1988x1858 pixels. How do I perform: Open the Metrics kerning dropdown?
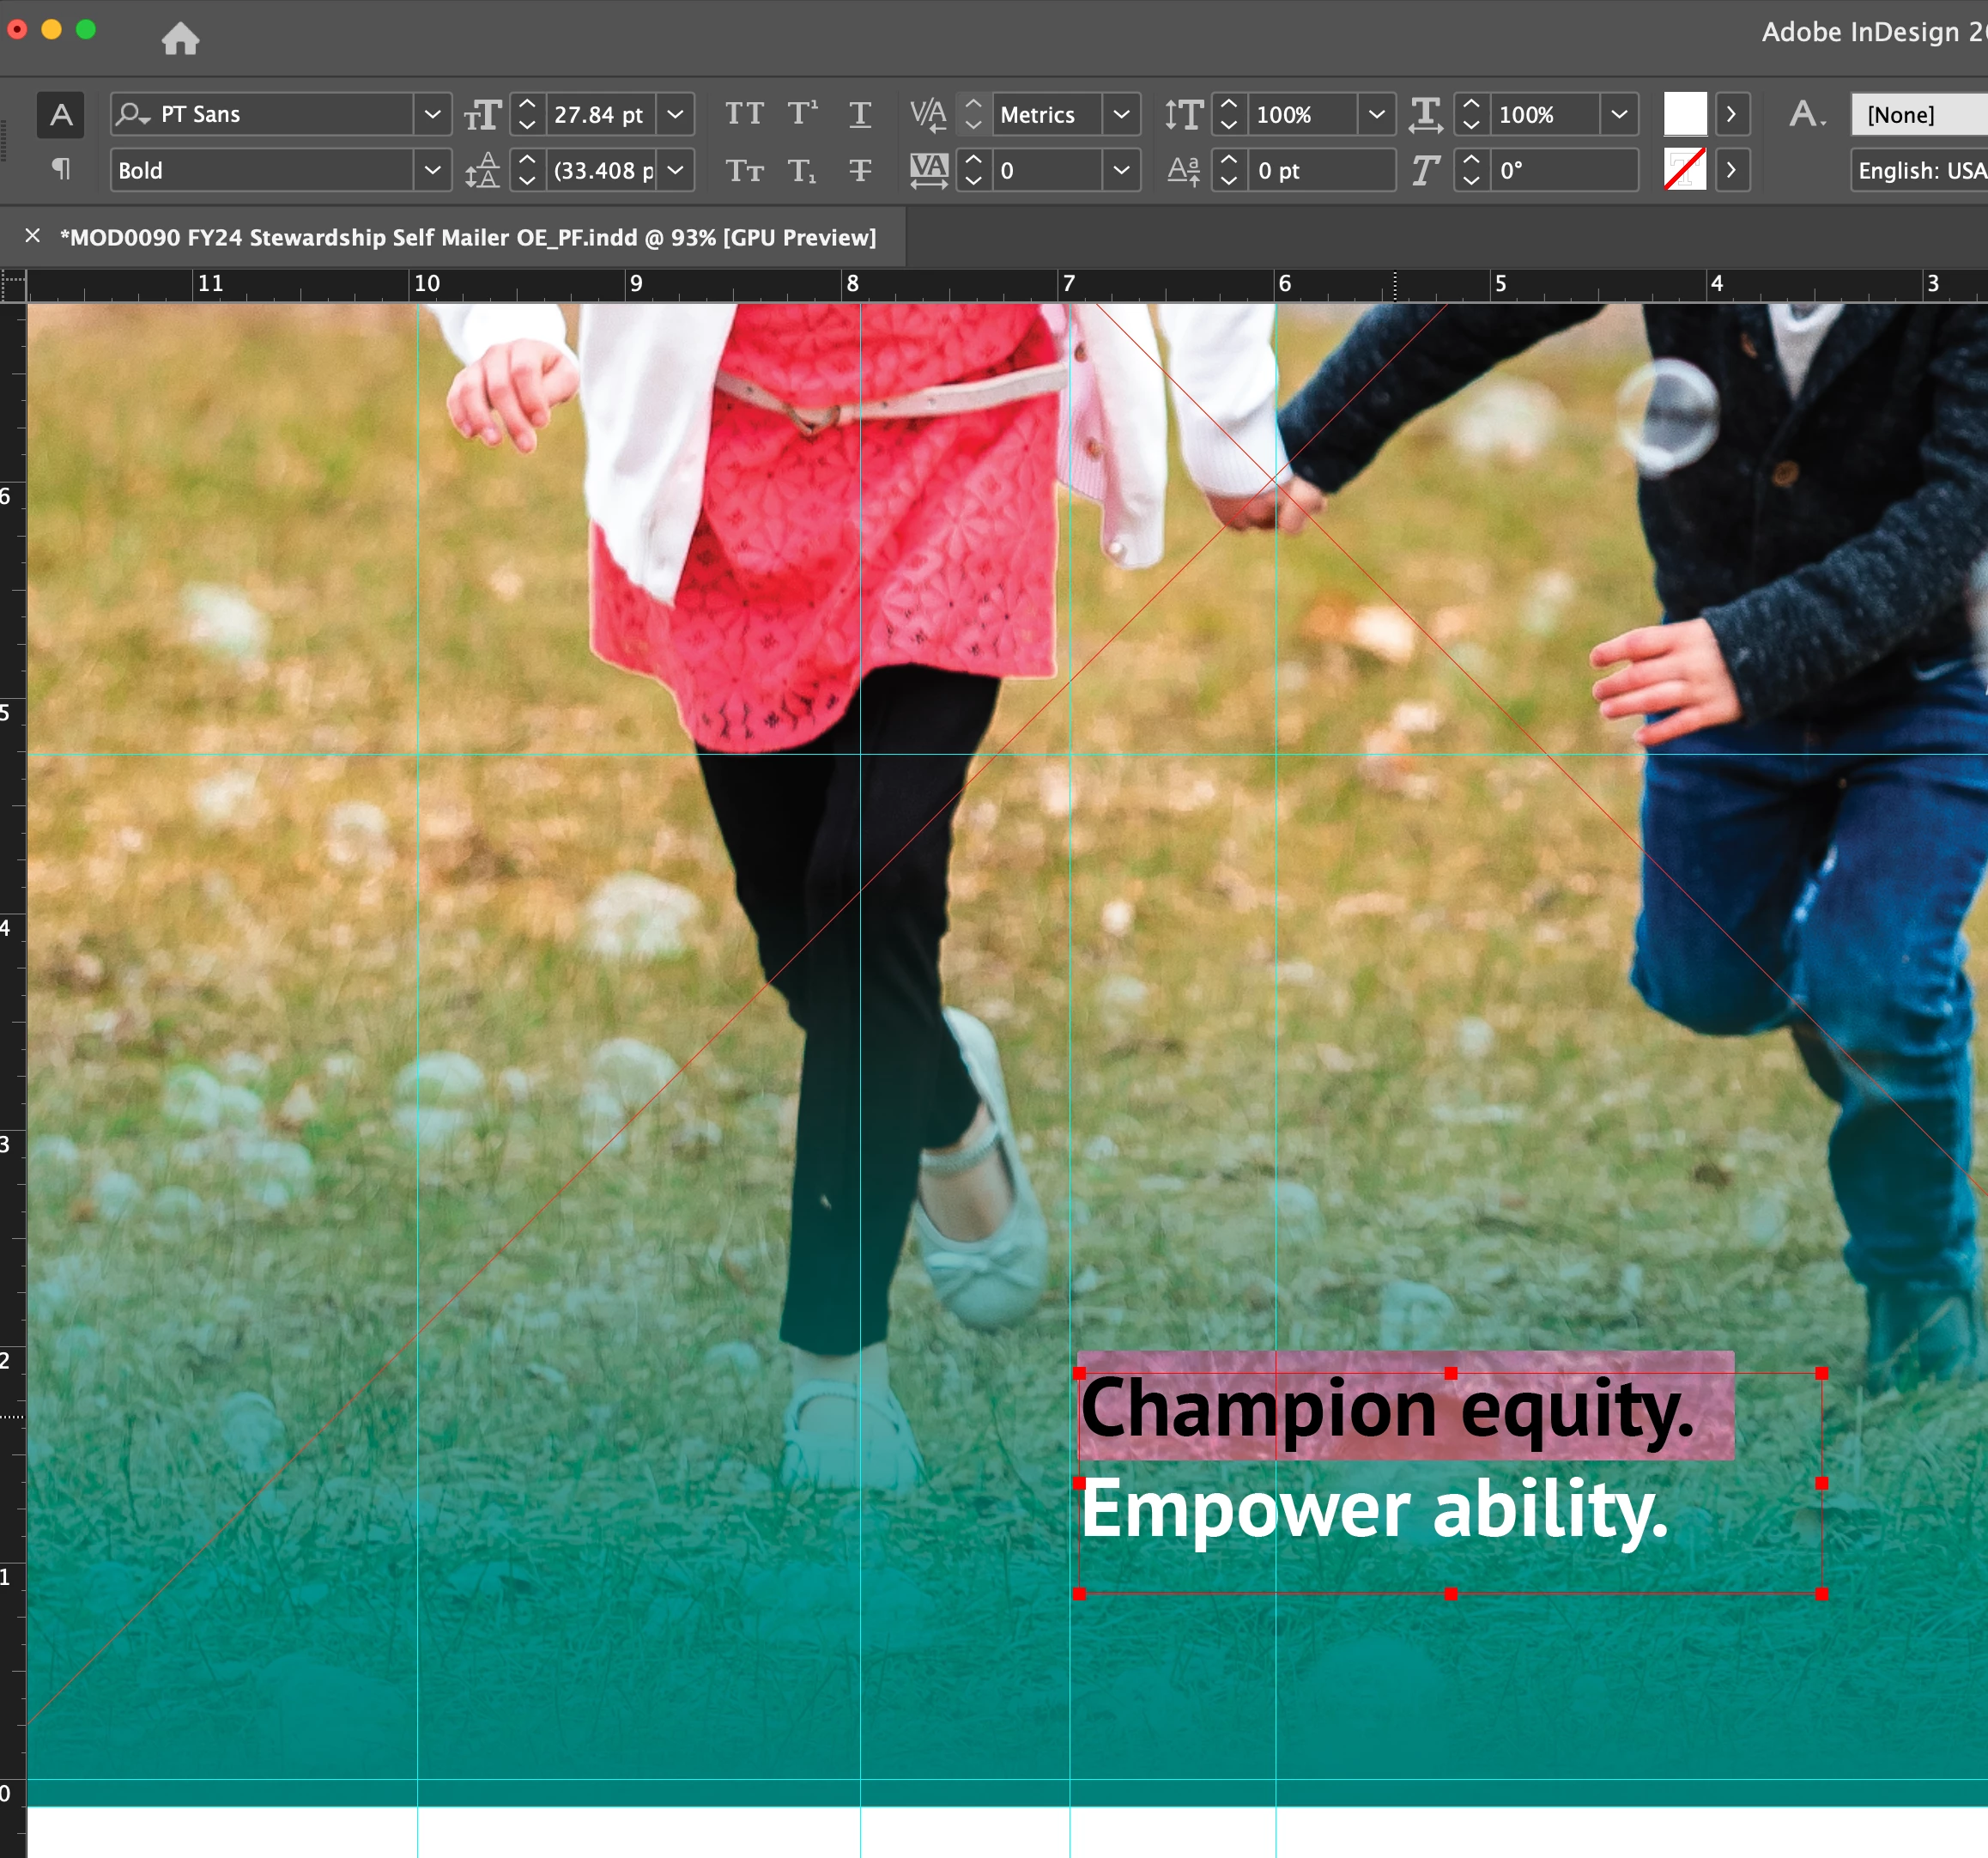(x=1121, y=114)
